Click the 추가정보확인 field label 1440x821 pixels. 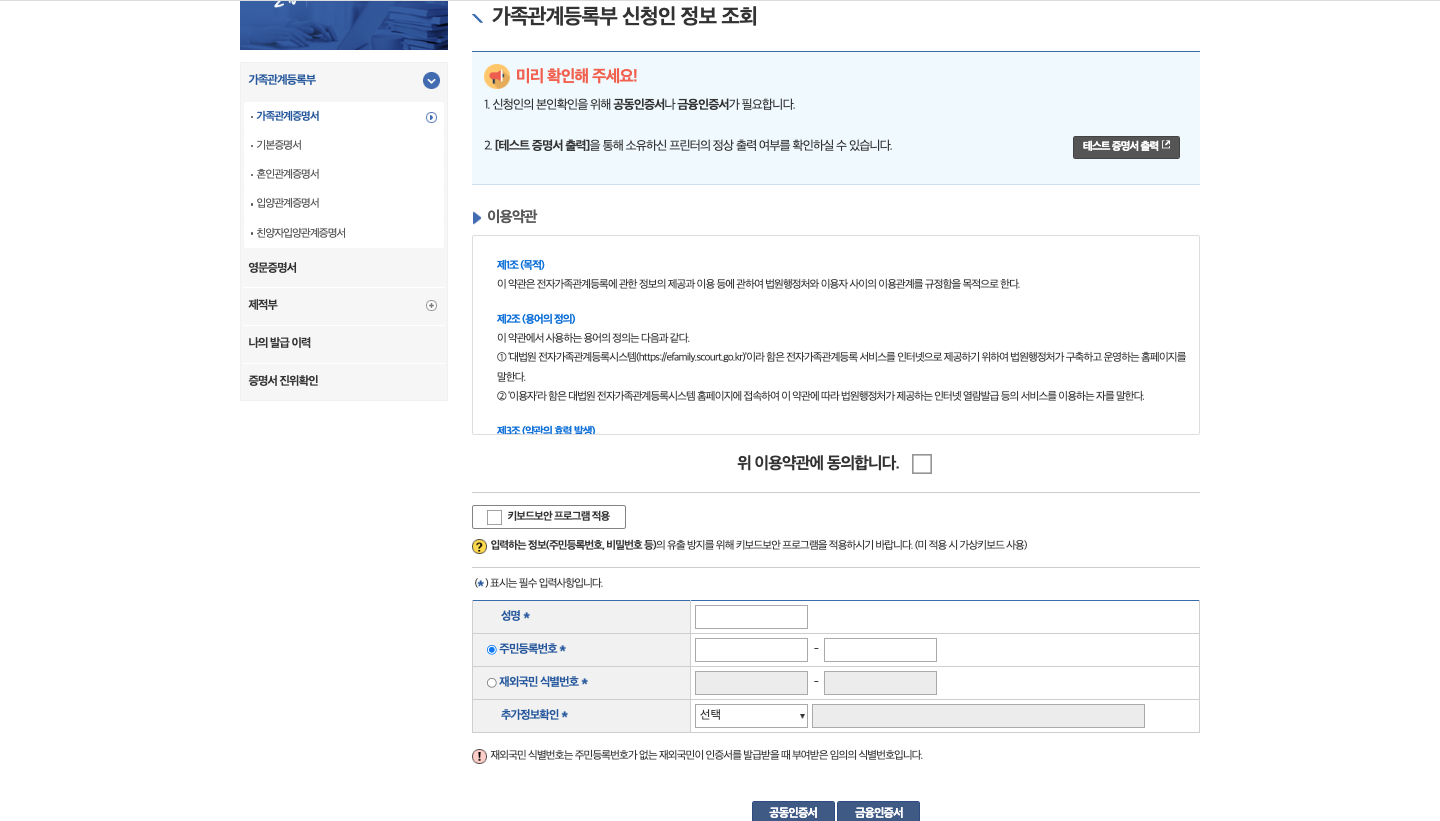point(535,716)
